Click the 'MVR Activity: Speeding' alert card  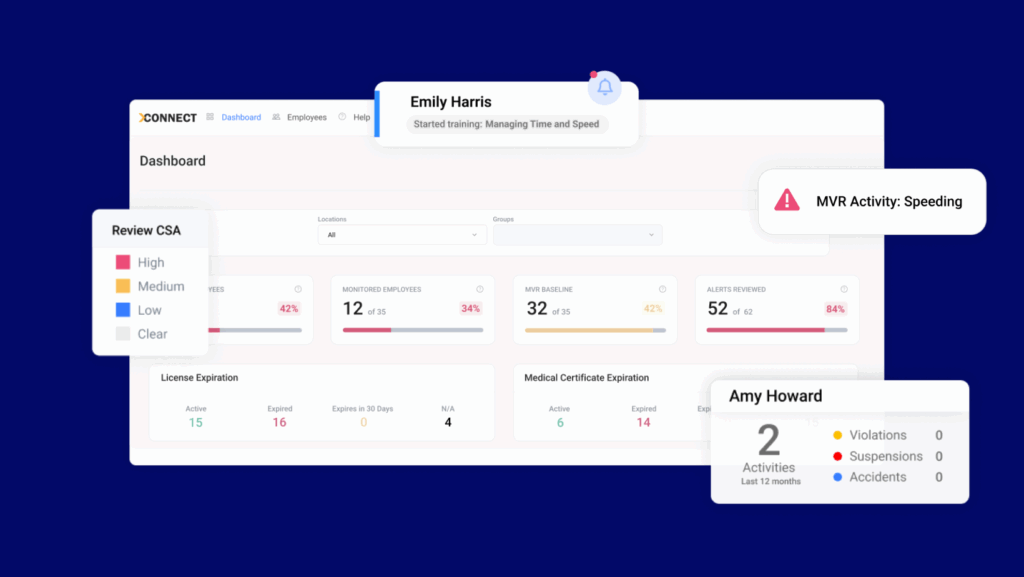tap(872, 202)
